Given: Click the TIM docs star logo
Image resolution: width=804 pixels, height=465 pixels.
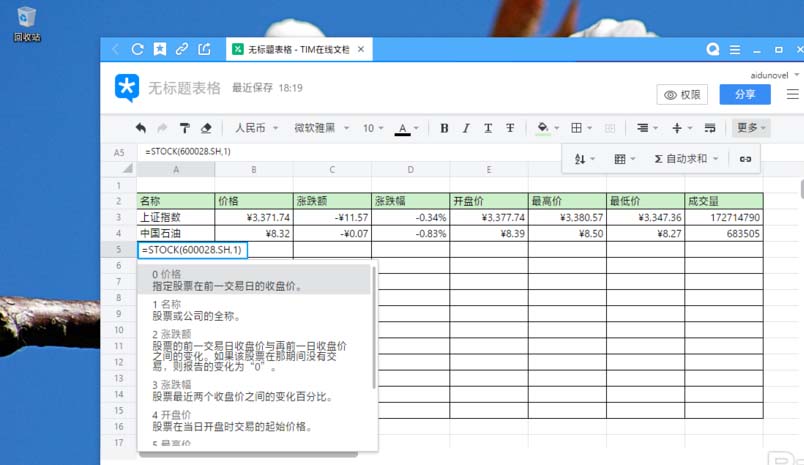Looking at the screenshot, I should click(x=127, y=88).
